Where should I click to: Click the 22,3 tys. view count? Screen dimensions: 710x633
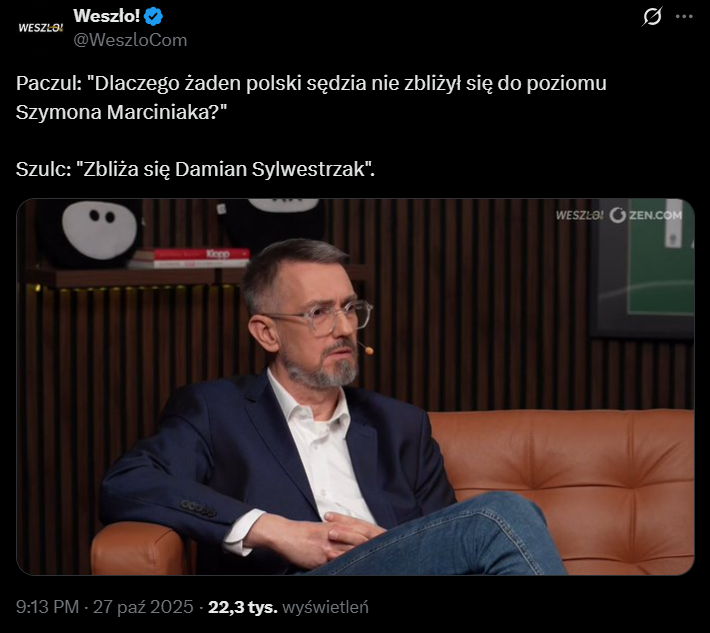pyautogui.click(x=242, y=607)
